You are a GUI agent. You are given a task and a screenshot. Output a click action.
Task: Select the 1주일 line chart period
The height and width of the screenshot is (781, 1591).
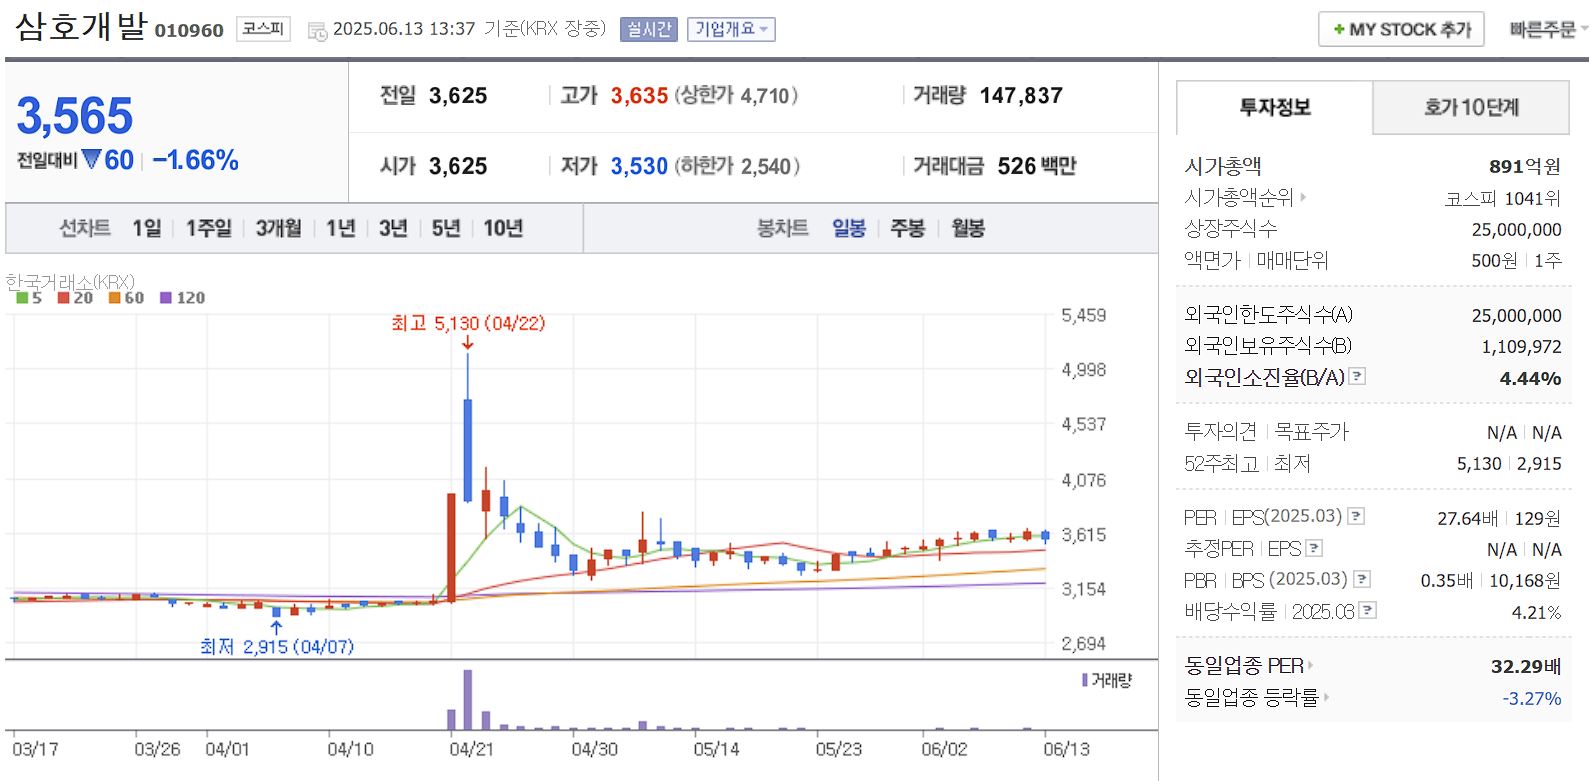pos(208,228)
